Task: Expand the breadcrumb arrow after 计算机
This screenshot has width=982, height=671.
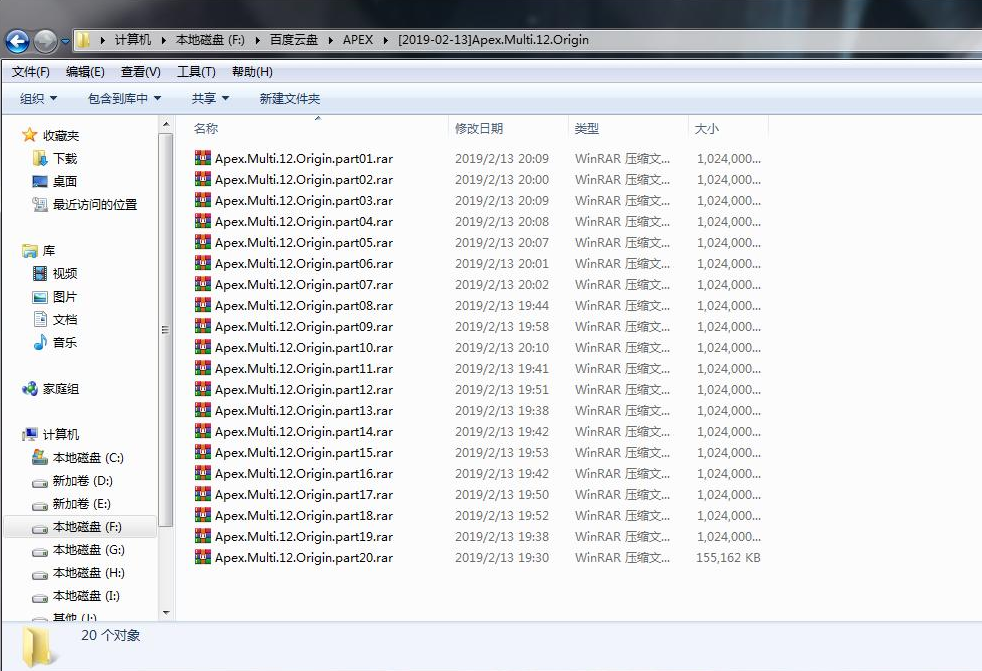Action: pos(163,40)
